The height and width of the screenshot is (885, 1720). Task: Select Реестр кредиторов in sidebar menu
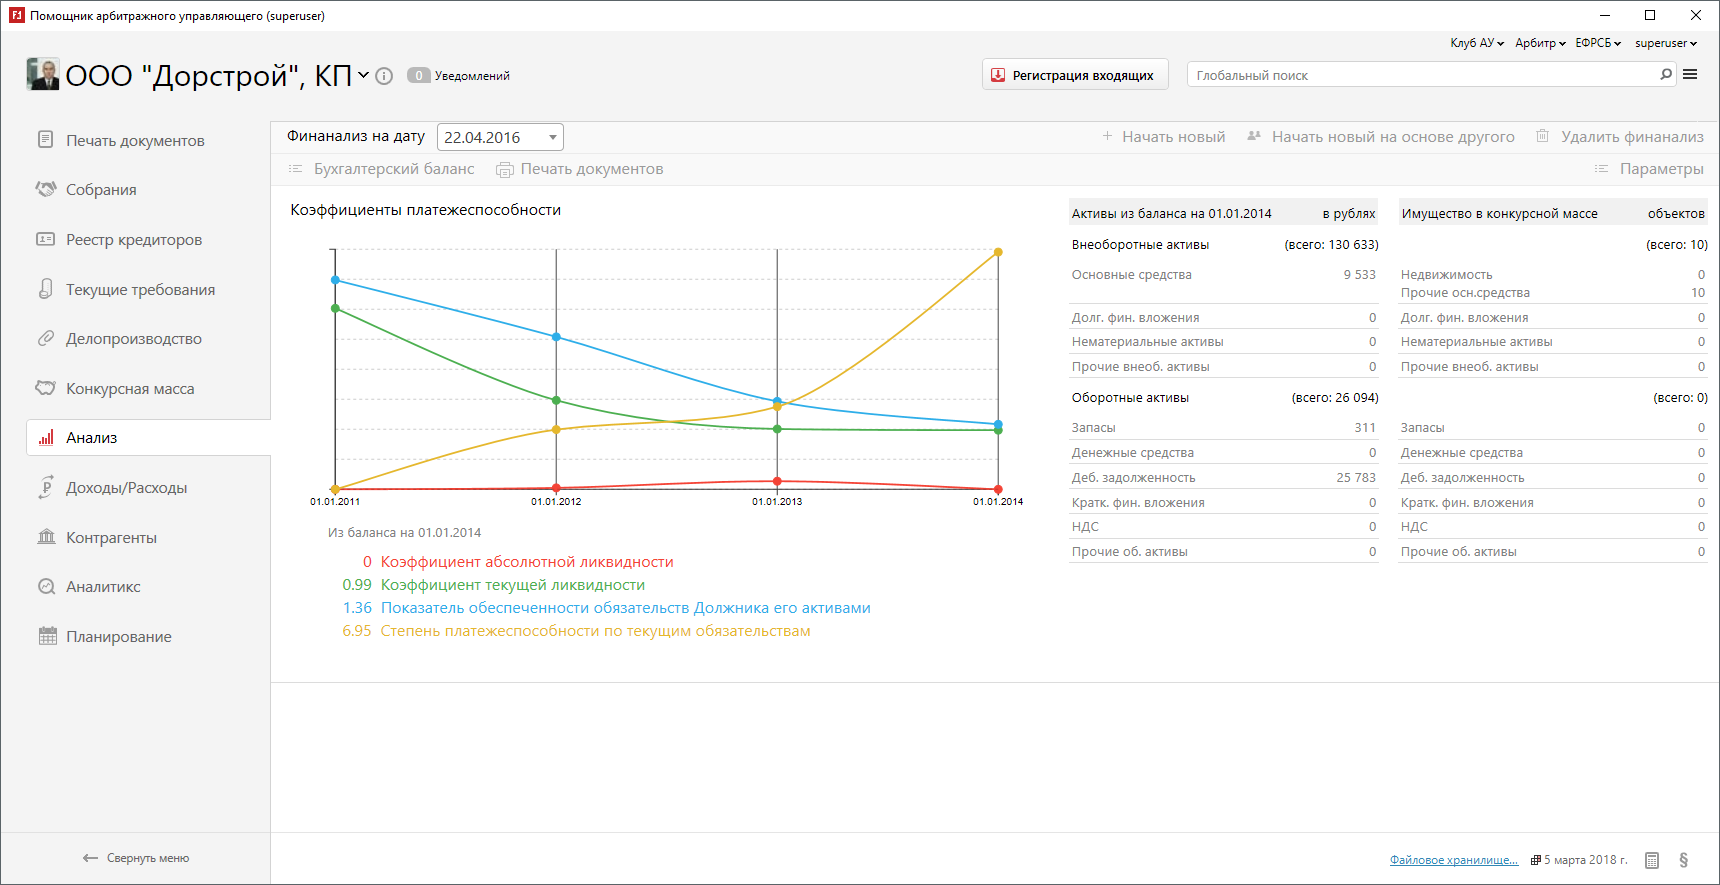point(133,240)
